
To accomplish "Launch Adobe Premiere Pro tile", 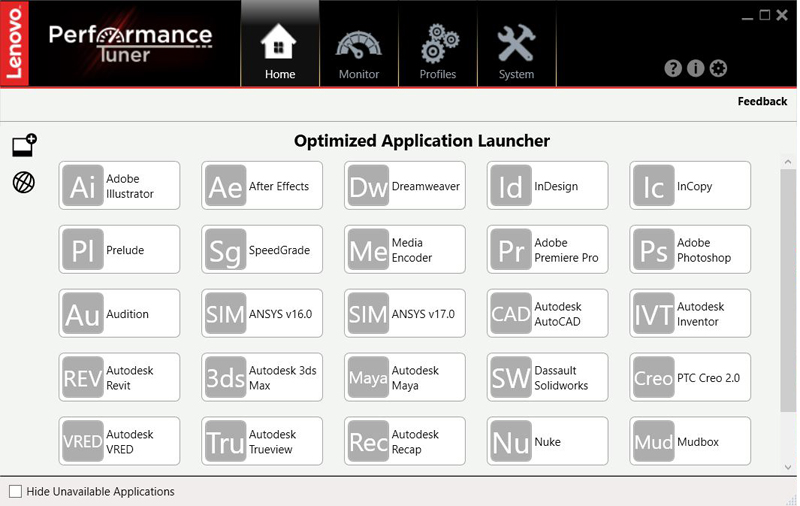I will [547, 249].
